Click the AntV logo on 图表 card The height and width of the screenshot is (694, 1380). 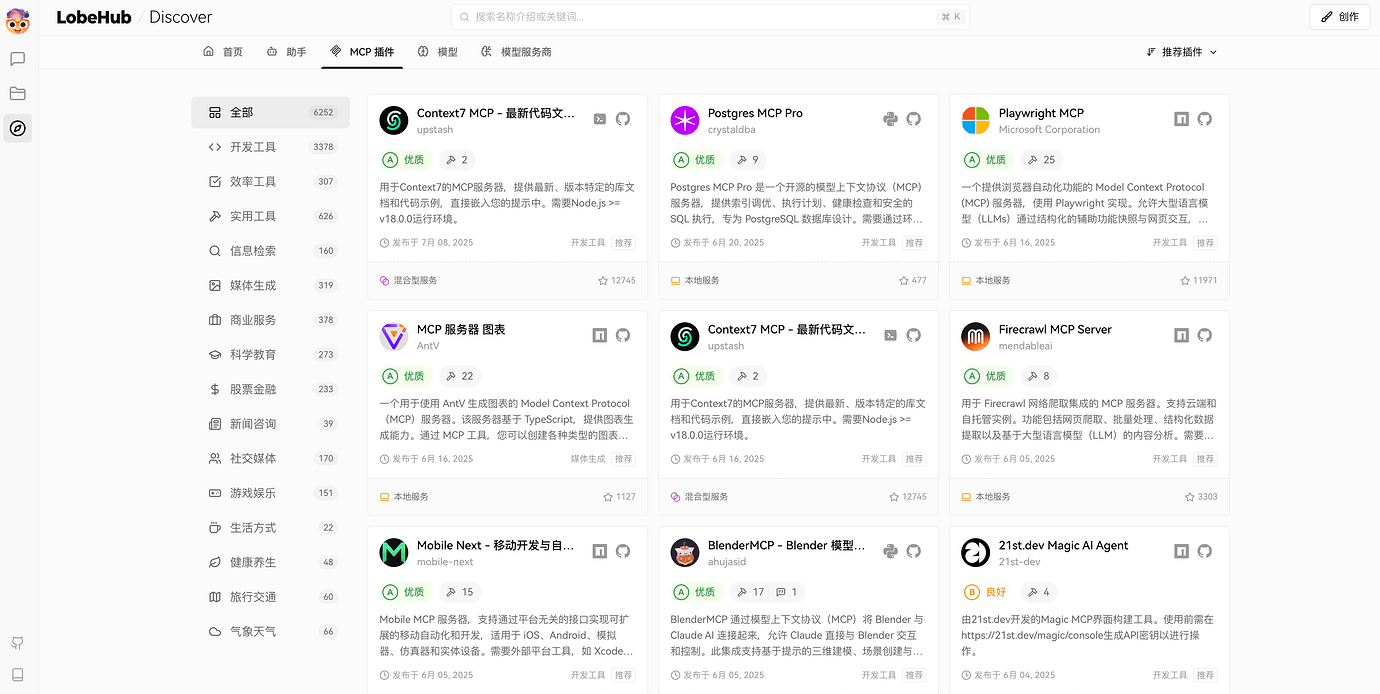(394, 336)
